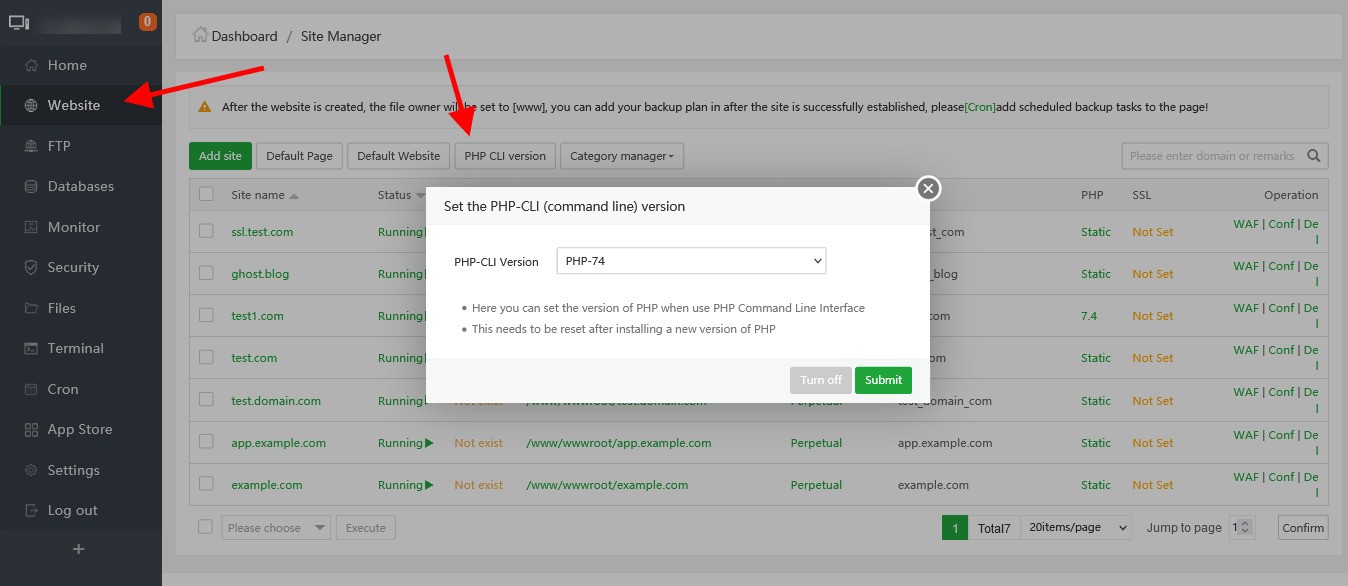Open the ghost.blog site configuration link
This screenshot has height=586, width=1348.
(x=260, y=273)
